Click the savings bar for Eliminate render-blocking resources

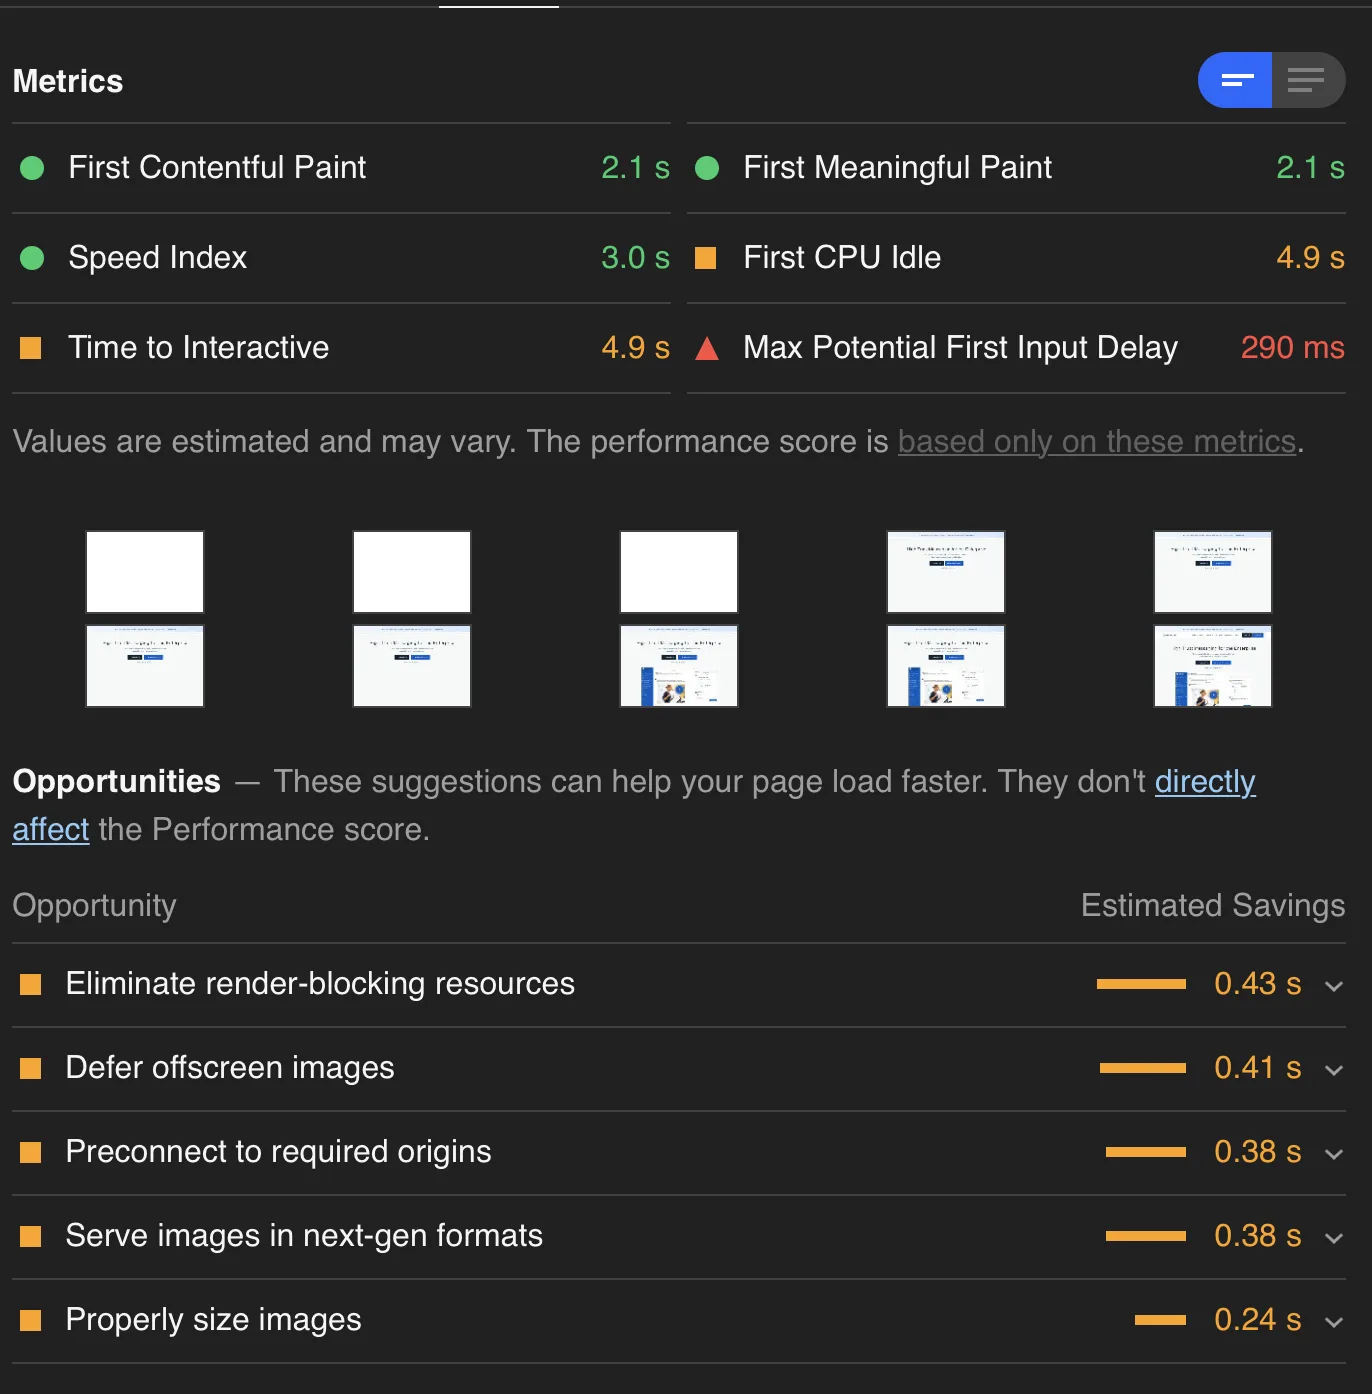tap(1141, 984)
